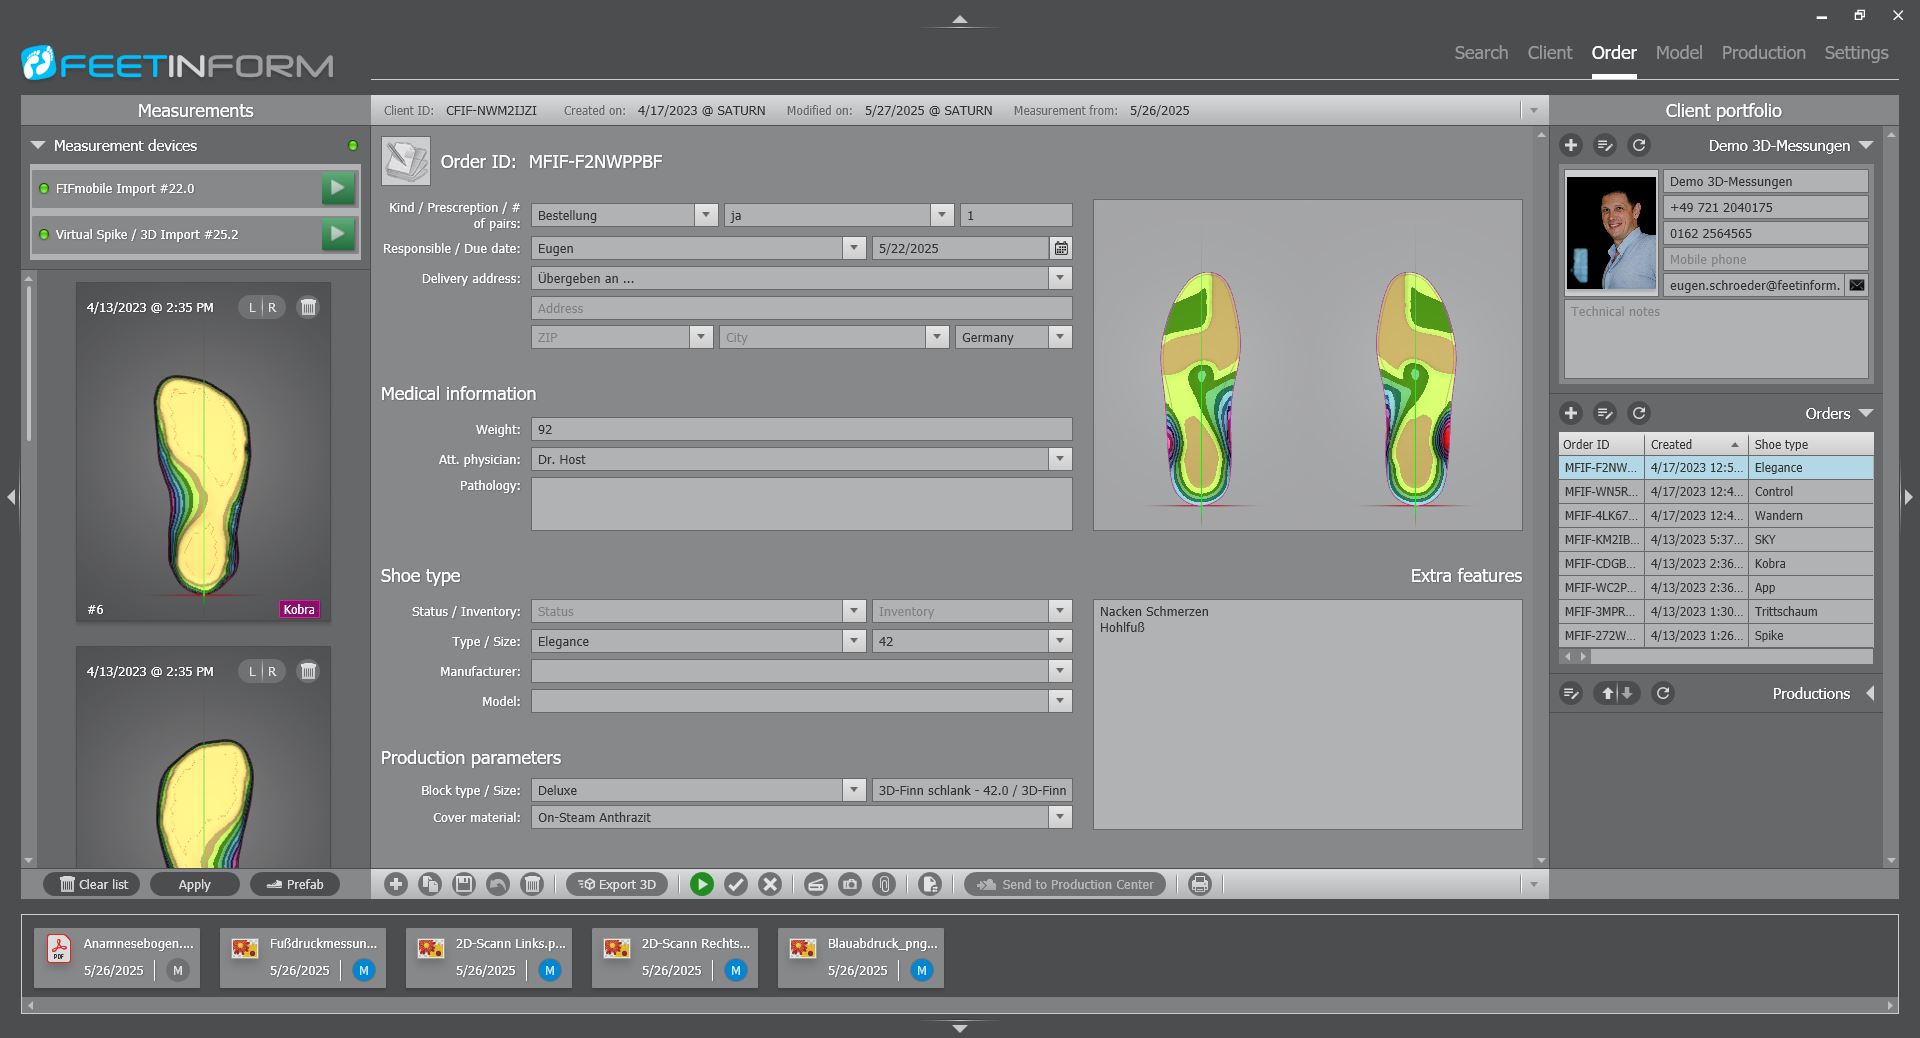Image resolution: width=1920 pixels, height=1038 pixels.
Task: Start the FIFmobile Import #22.0 device
Action: [338, 188]
